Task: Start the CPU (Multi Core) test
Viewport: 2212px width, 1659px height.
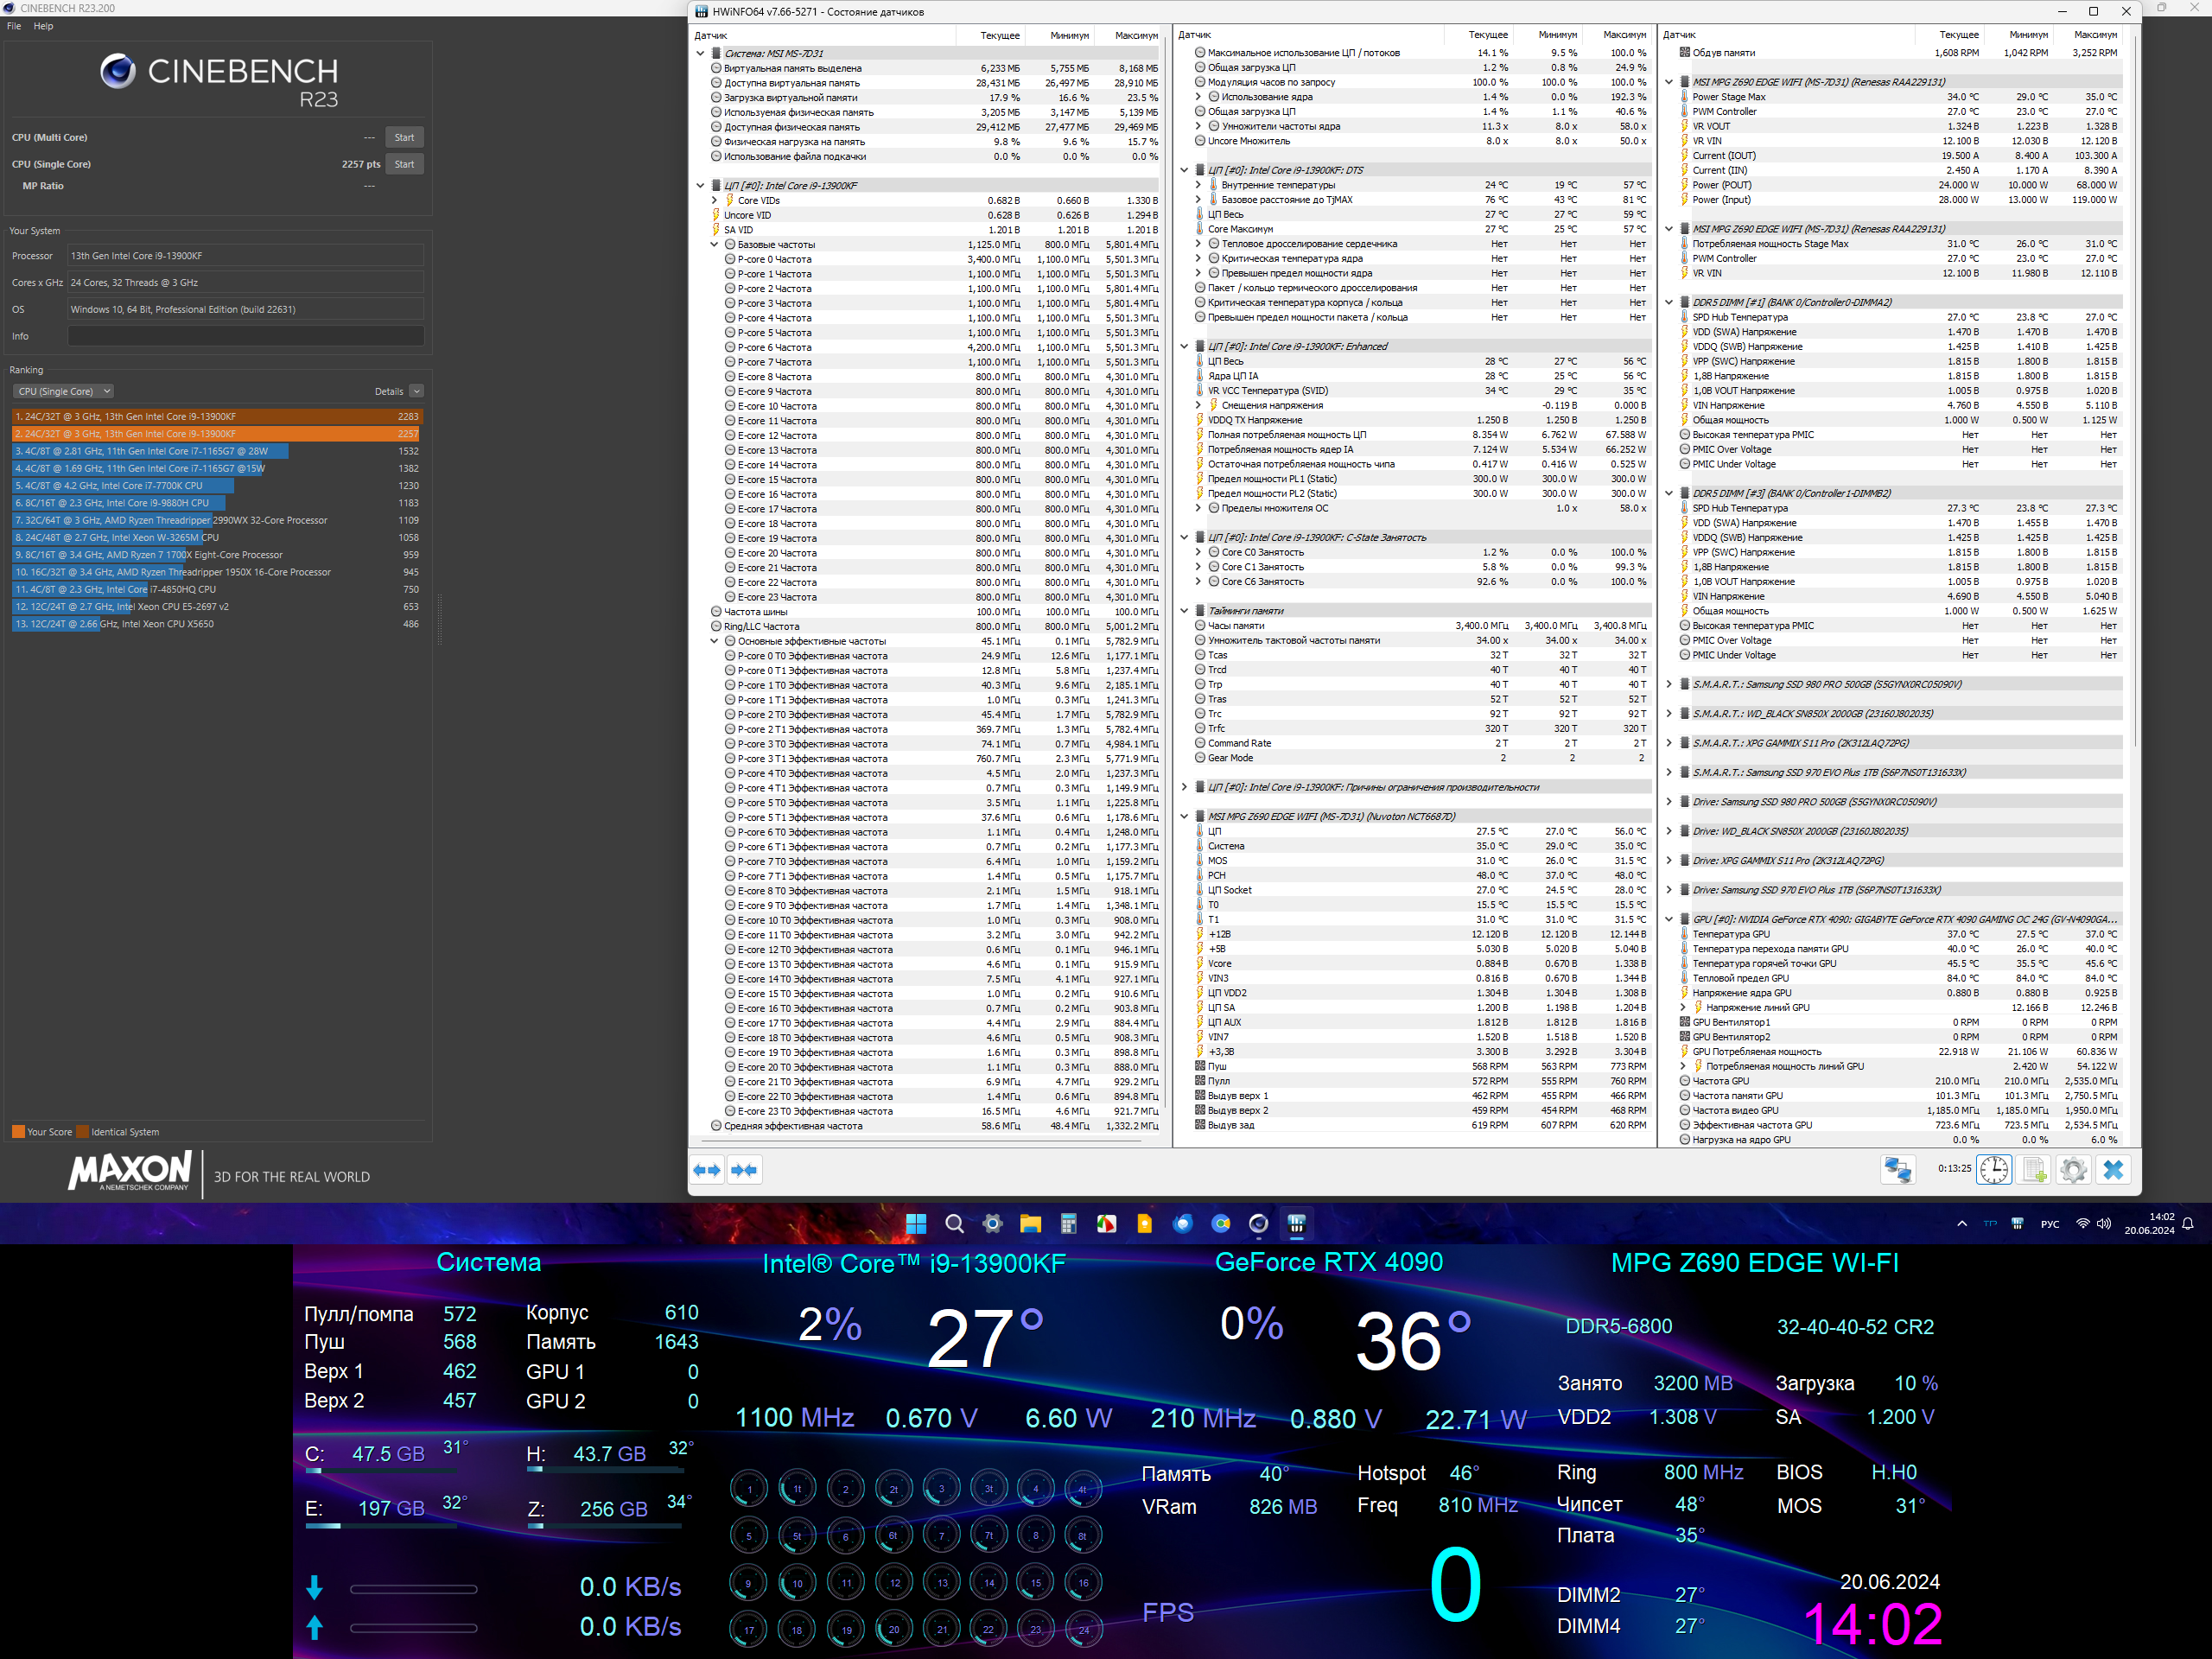Action: pyautogui.click(x=404, y=138)
